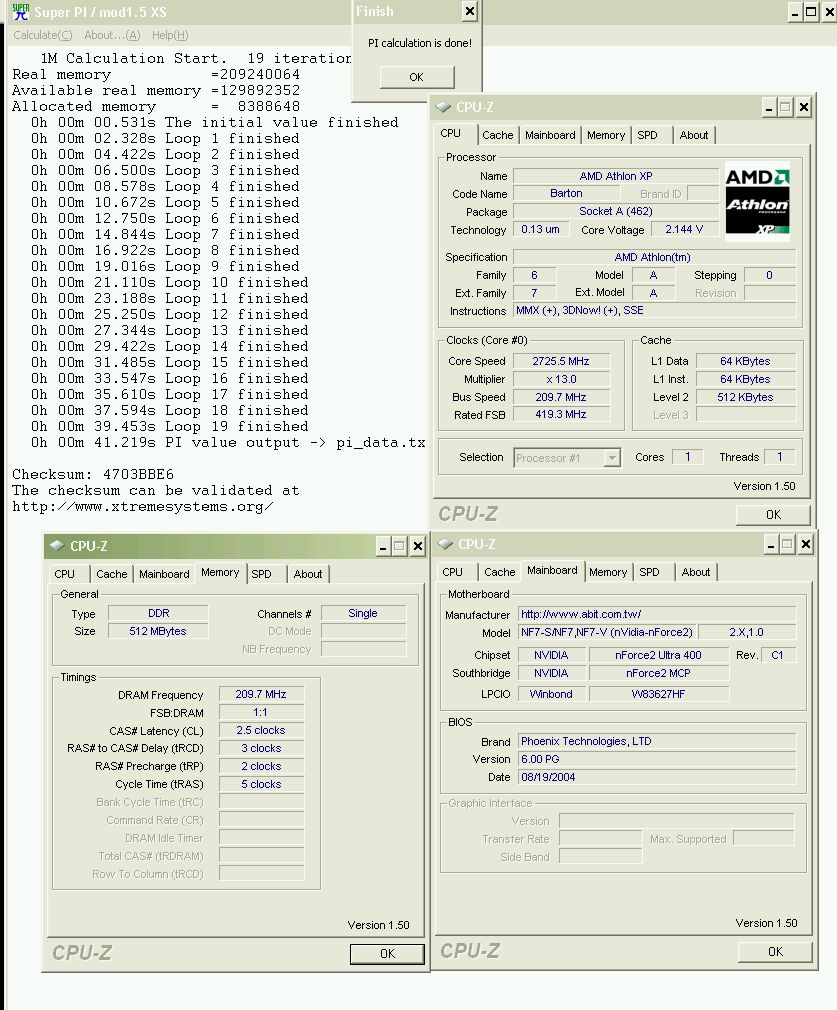The width and height of the screenshot is (837, 1010).
Task: Click the AMD Athlon XP logo
Action: tap(758, 202)
